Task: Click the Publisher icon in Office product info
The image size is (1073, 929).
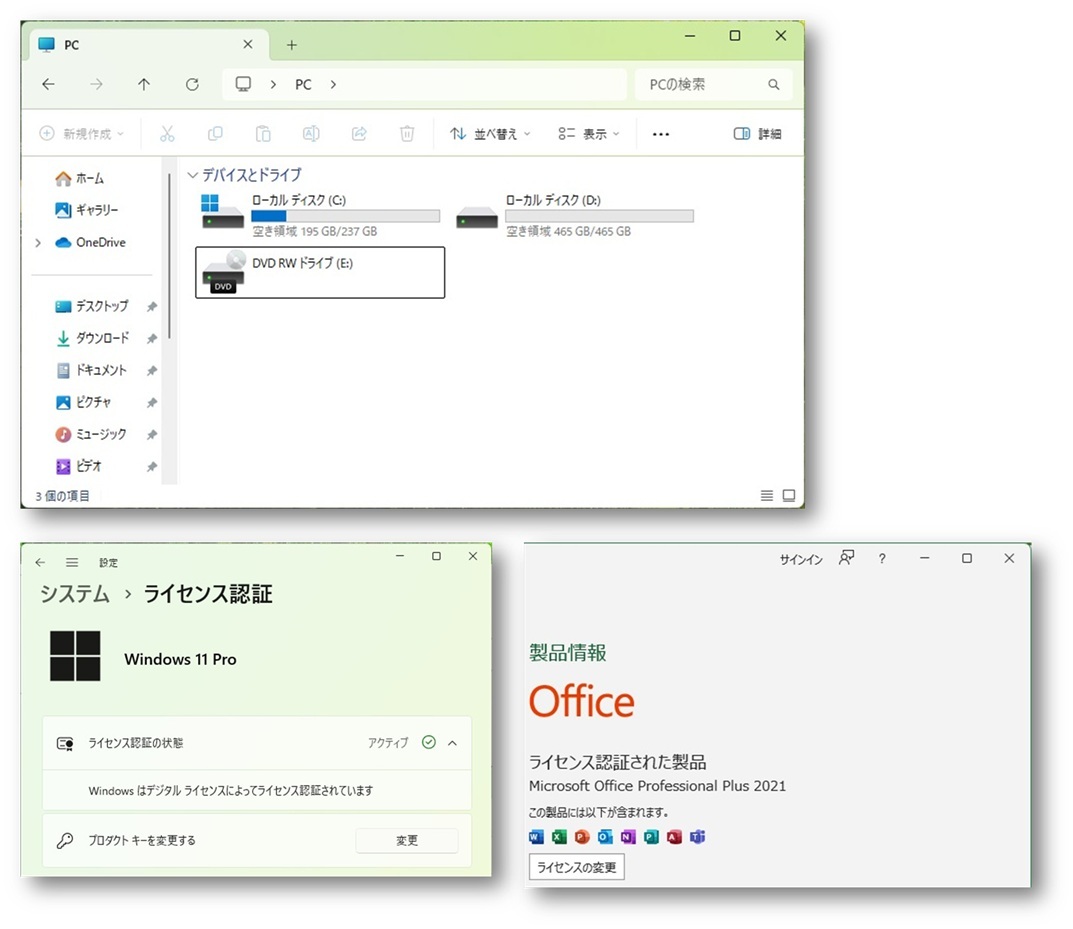Action: pyautogui.click(x=651, y=837)
